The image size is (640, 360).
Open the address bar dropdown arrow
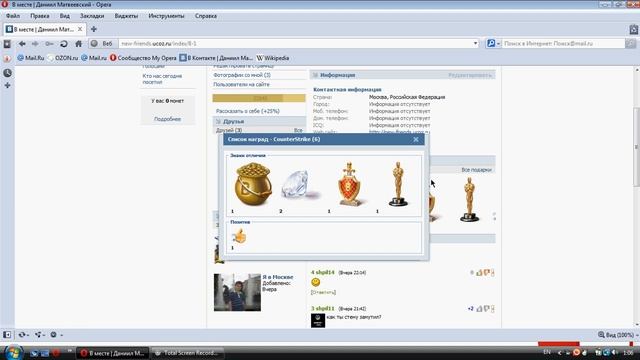(x=476, y=43)
